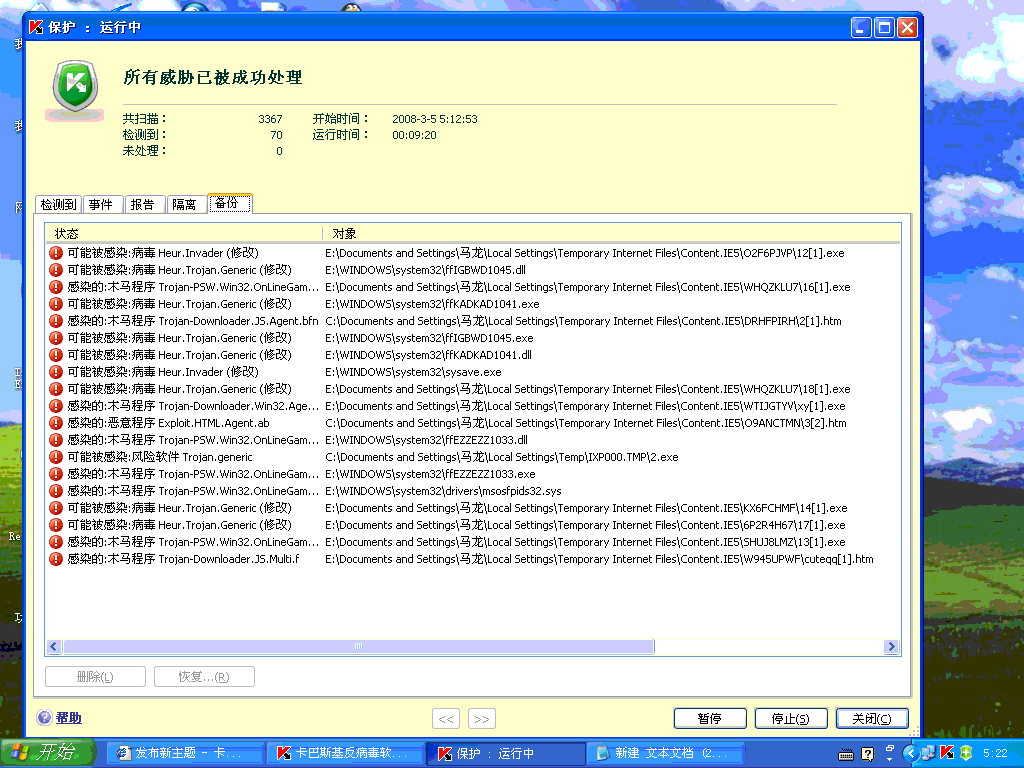This screenshot has height=768, width=1024.
Task: Click the icon of the 风险软件 Trojan.generic row
Action: [56, 456]
